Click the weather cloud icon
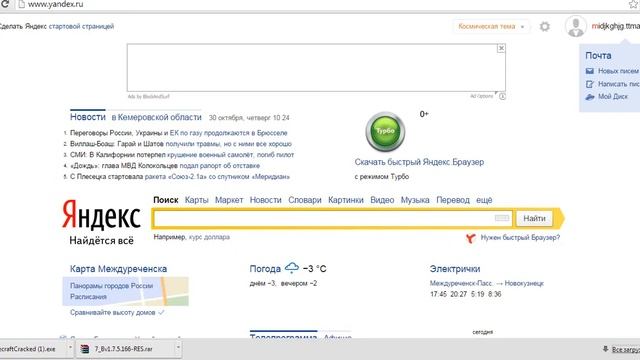 (x=292, y=268)
